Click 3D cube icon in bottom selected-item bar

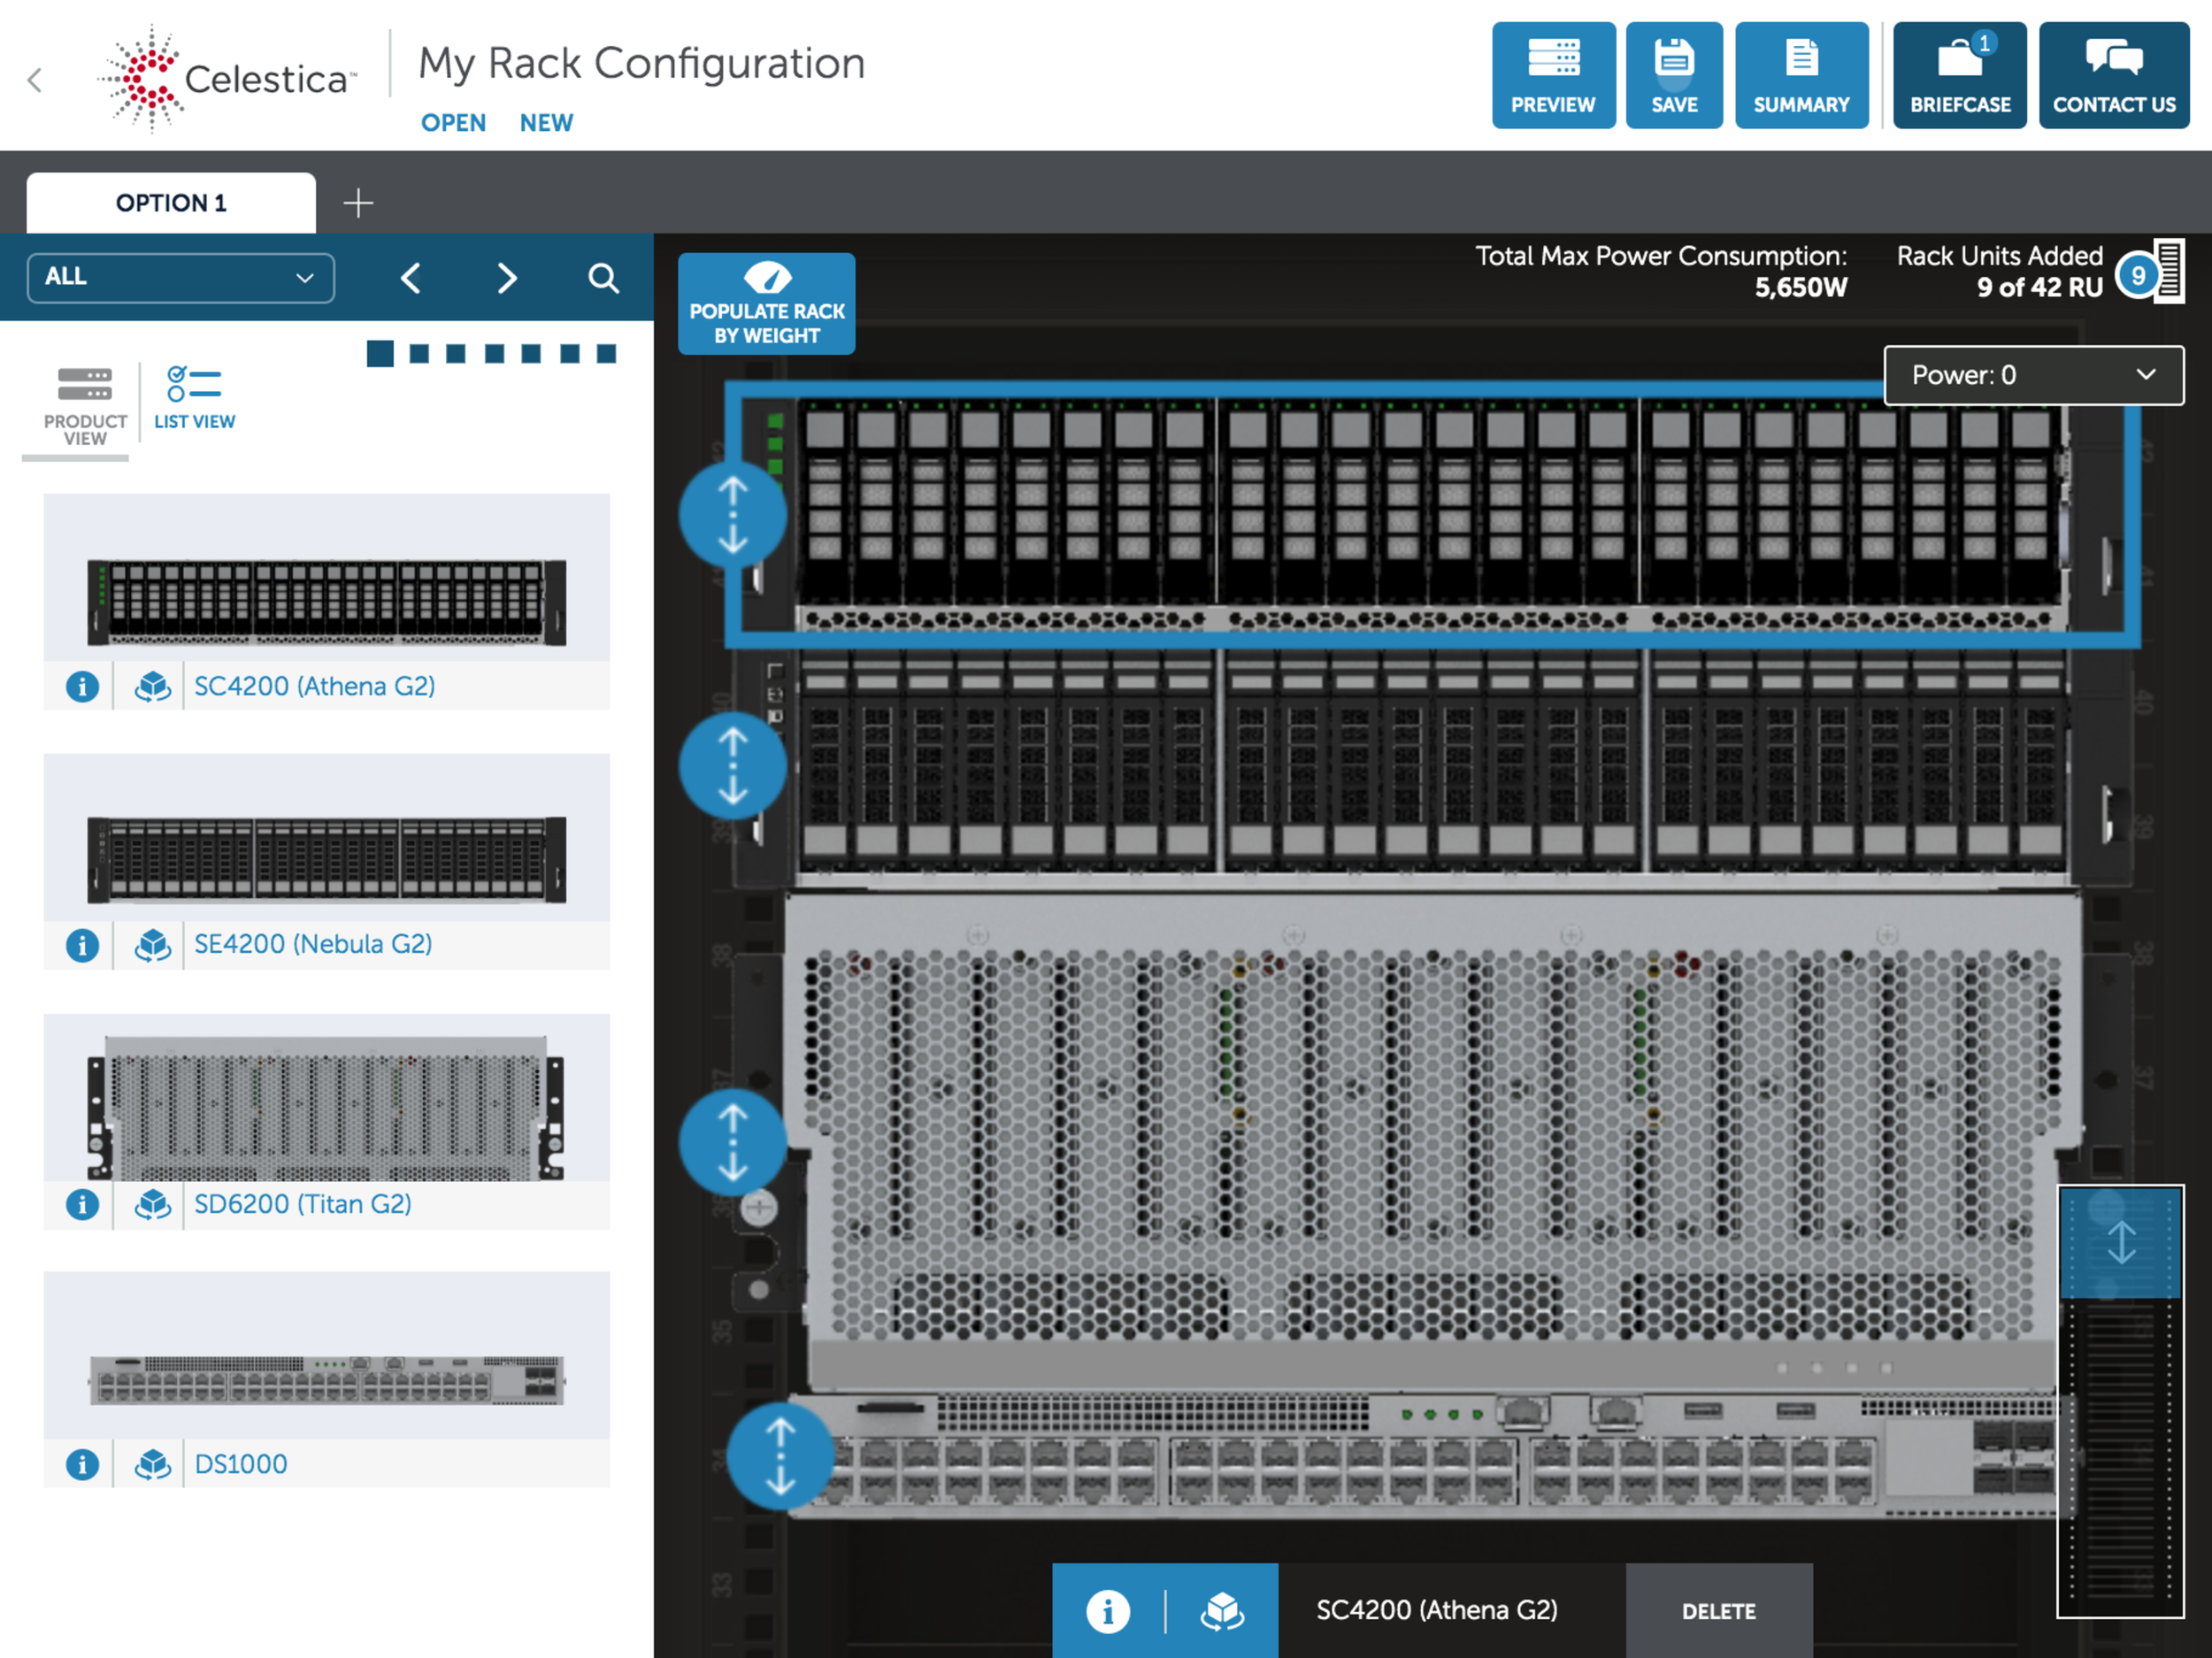[x=1221, y=1611]
